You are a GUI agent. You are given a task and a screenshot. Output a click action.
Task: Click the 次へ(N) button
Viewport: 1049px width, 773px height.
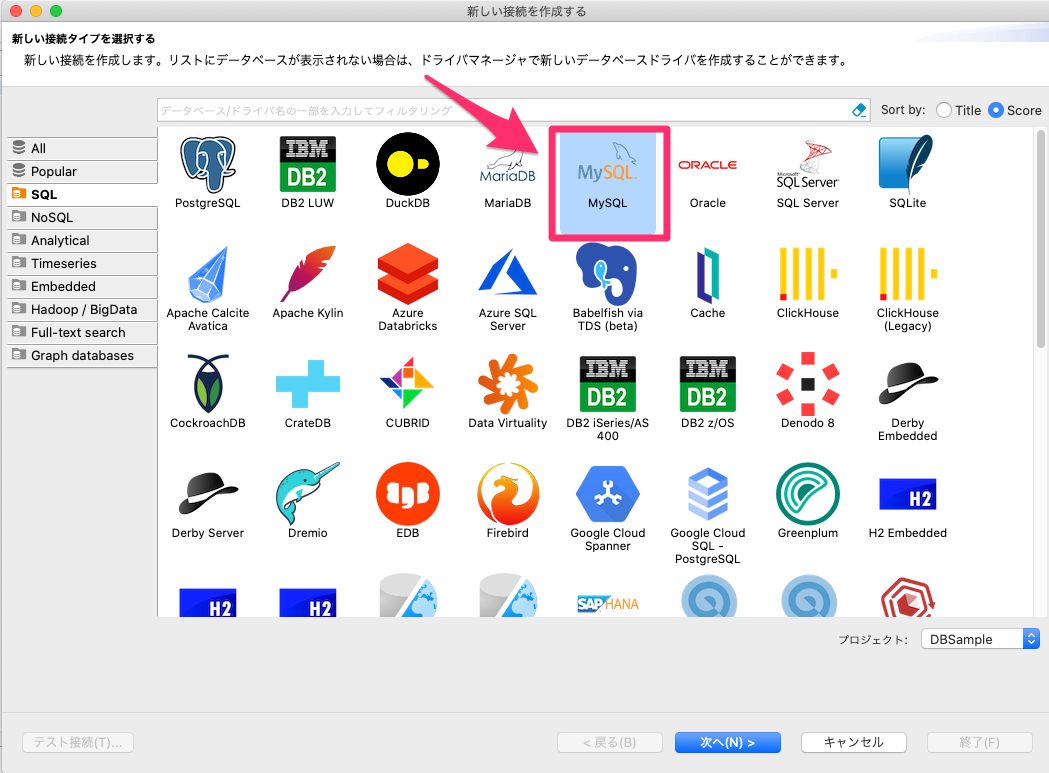pos(728,742)
